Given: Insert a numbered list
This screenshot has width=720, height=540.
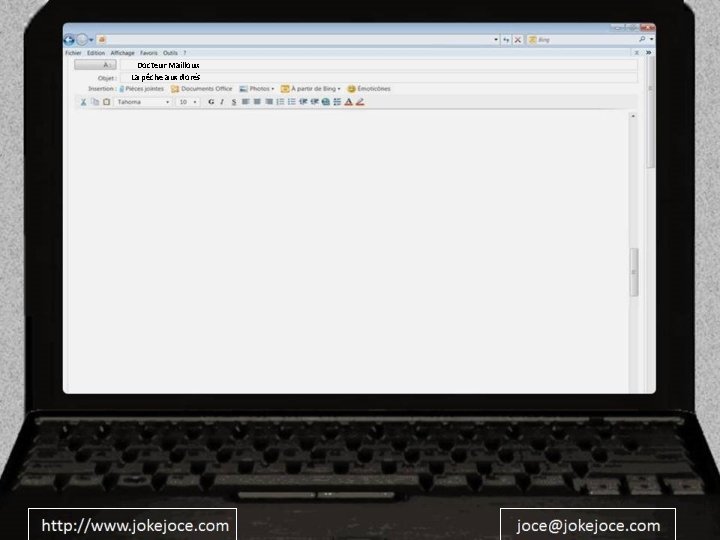Looking at the screenshot, I should tap(280, 102).
